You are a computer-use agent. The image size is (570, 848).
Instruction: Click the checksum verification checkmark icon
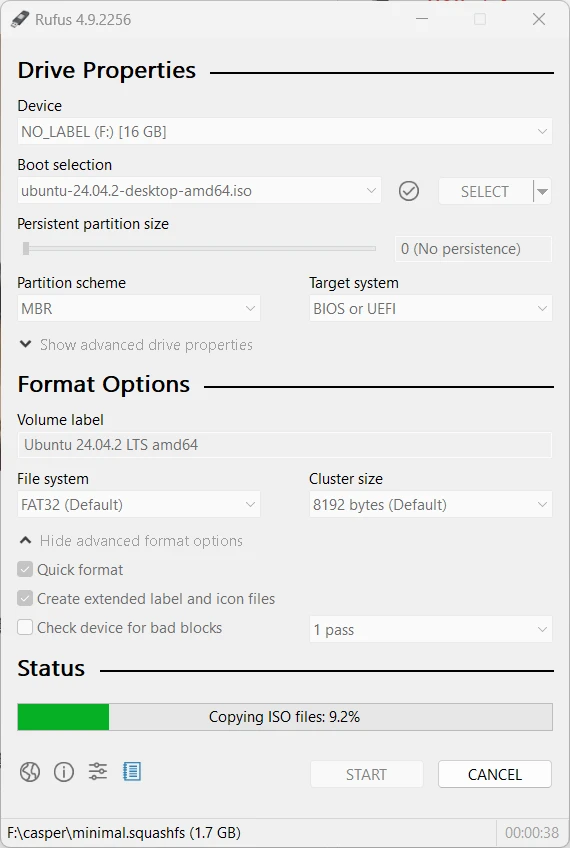(409, 191)
